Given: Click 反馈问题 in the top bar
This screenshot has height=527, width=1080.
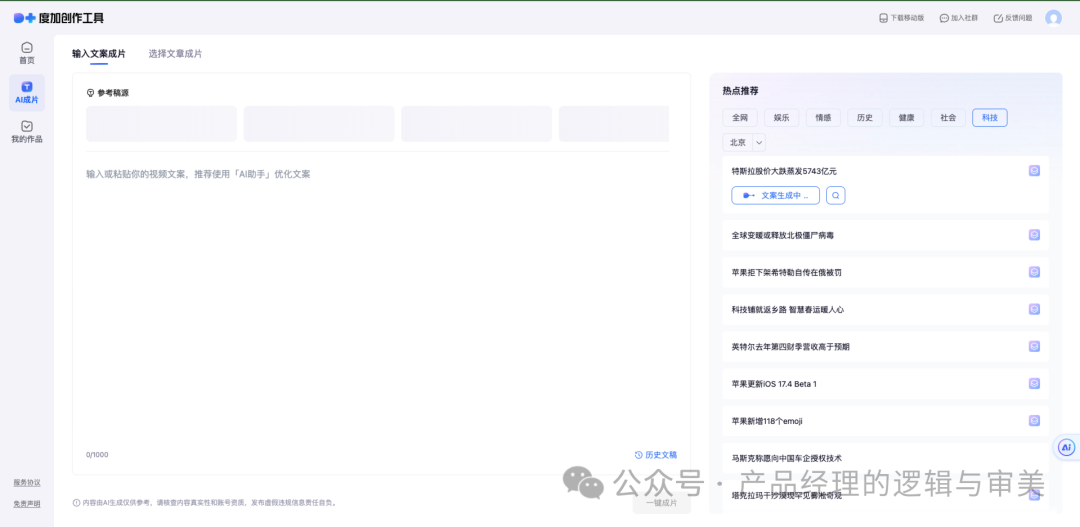Looking at the screenshot, I should (x=1013, y=18).
